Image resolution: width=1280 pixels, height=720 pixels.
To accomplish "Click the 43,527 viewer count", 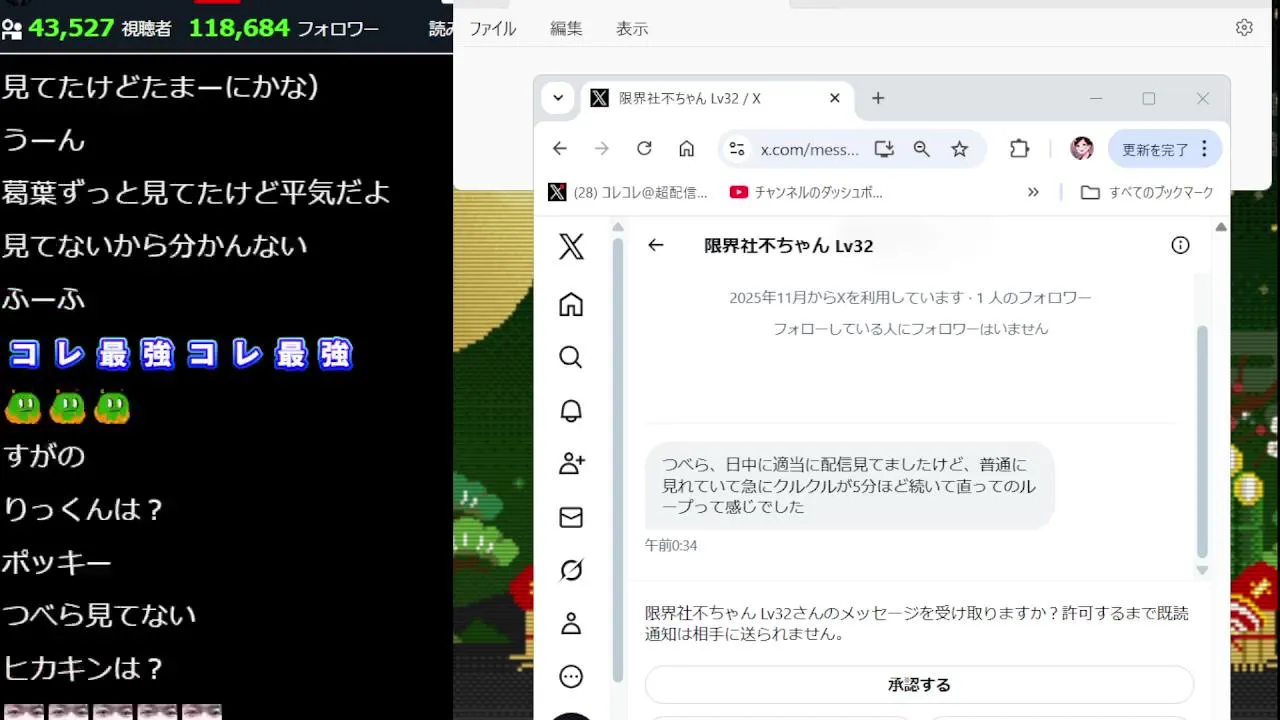I will 71,28.
